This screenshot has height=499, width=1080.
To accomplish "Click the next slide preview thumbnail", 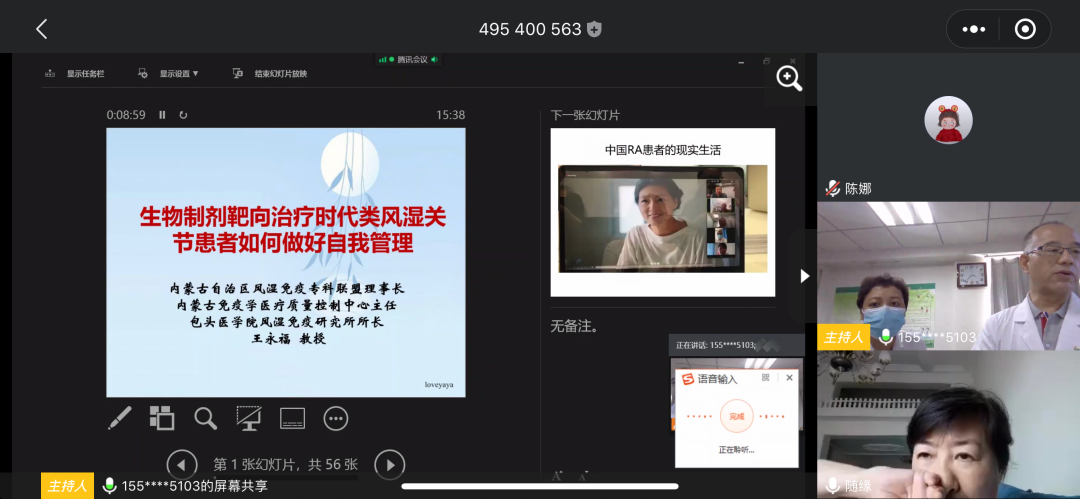I will [x=662, y=212].
